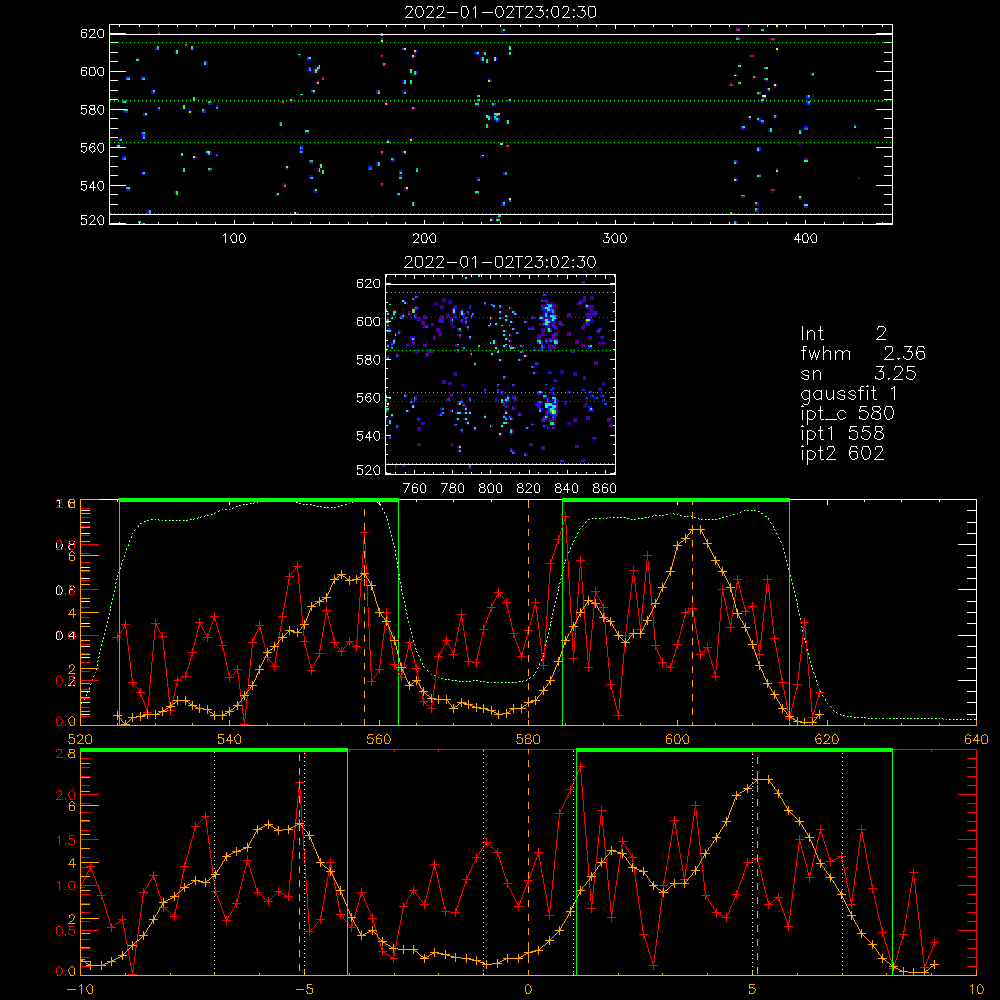
Task: Click x-axis label -10 on bottom plot
Action: [x=80, y=990]
